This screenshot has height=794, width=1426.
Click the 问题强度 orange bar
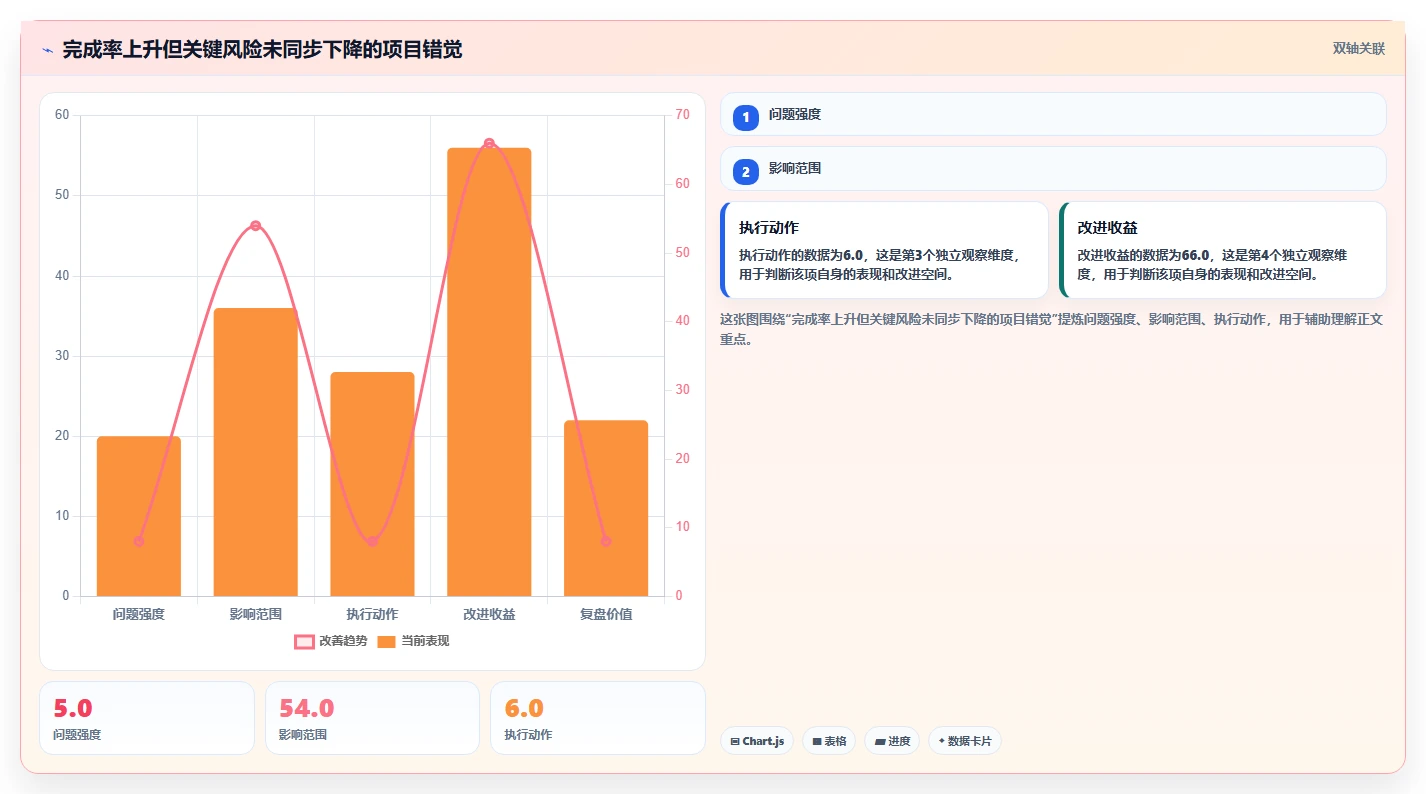[139, 516]
